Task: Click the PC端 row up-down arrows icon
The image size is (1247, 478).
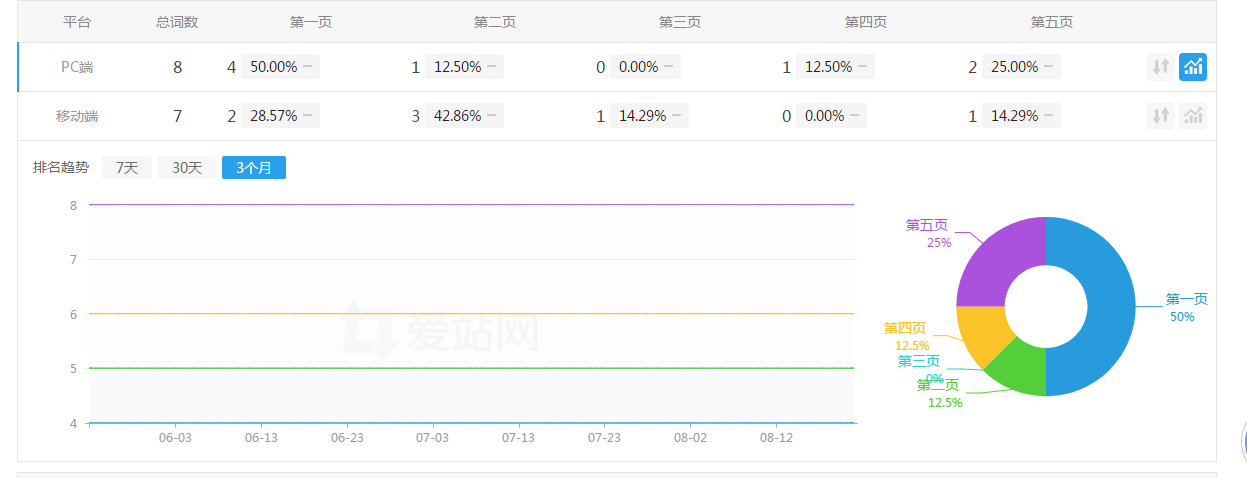Action: [1160, 67]
